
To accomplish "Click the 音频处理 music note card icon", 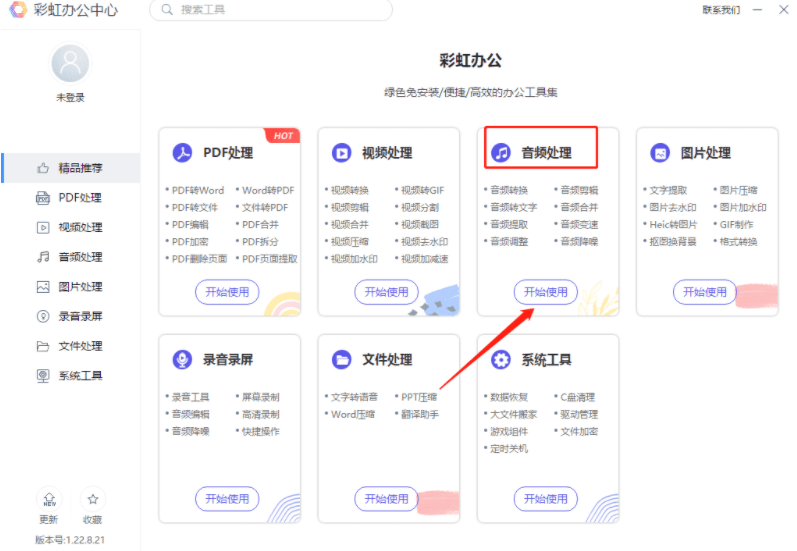I will pyautogui.click(x=501, y=153).
